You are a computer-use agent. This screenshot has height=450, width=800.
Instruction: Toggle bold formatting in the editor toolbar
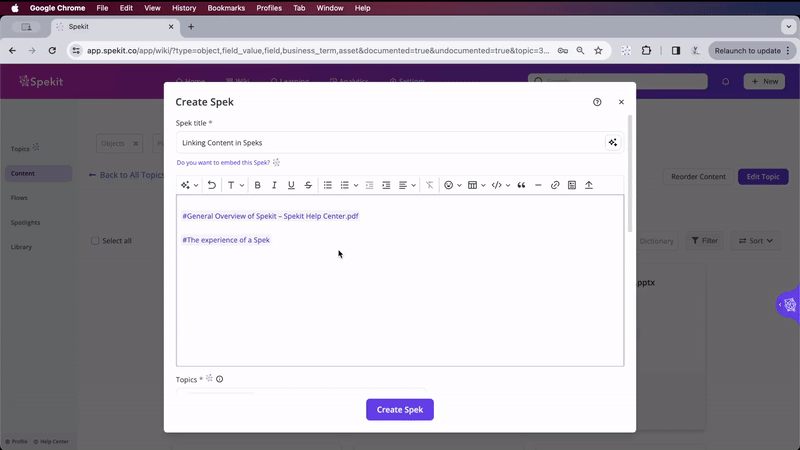(257, 185)
